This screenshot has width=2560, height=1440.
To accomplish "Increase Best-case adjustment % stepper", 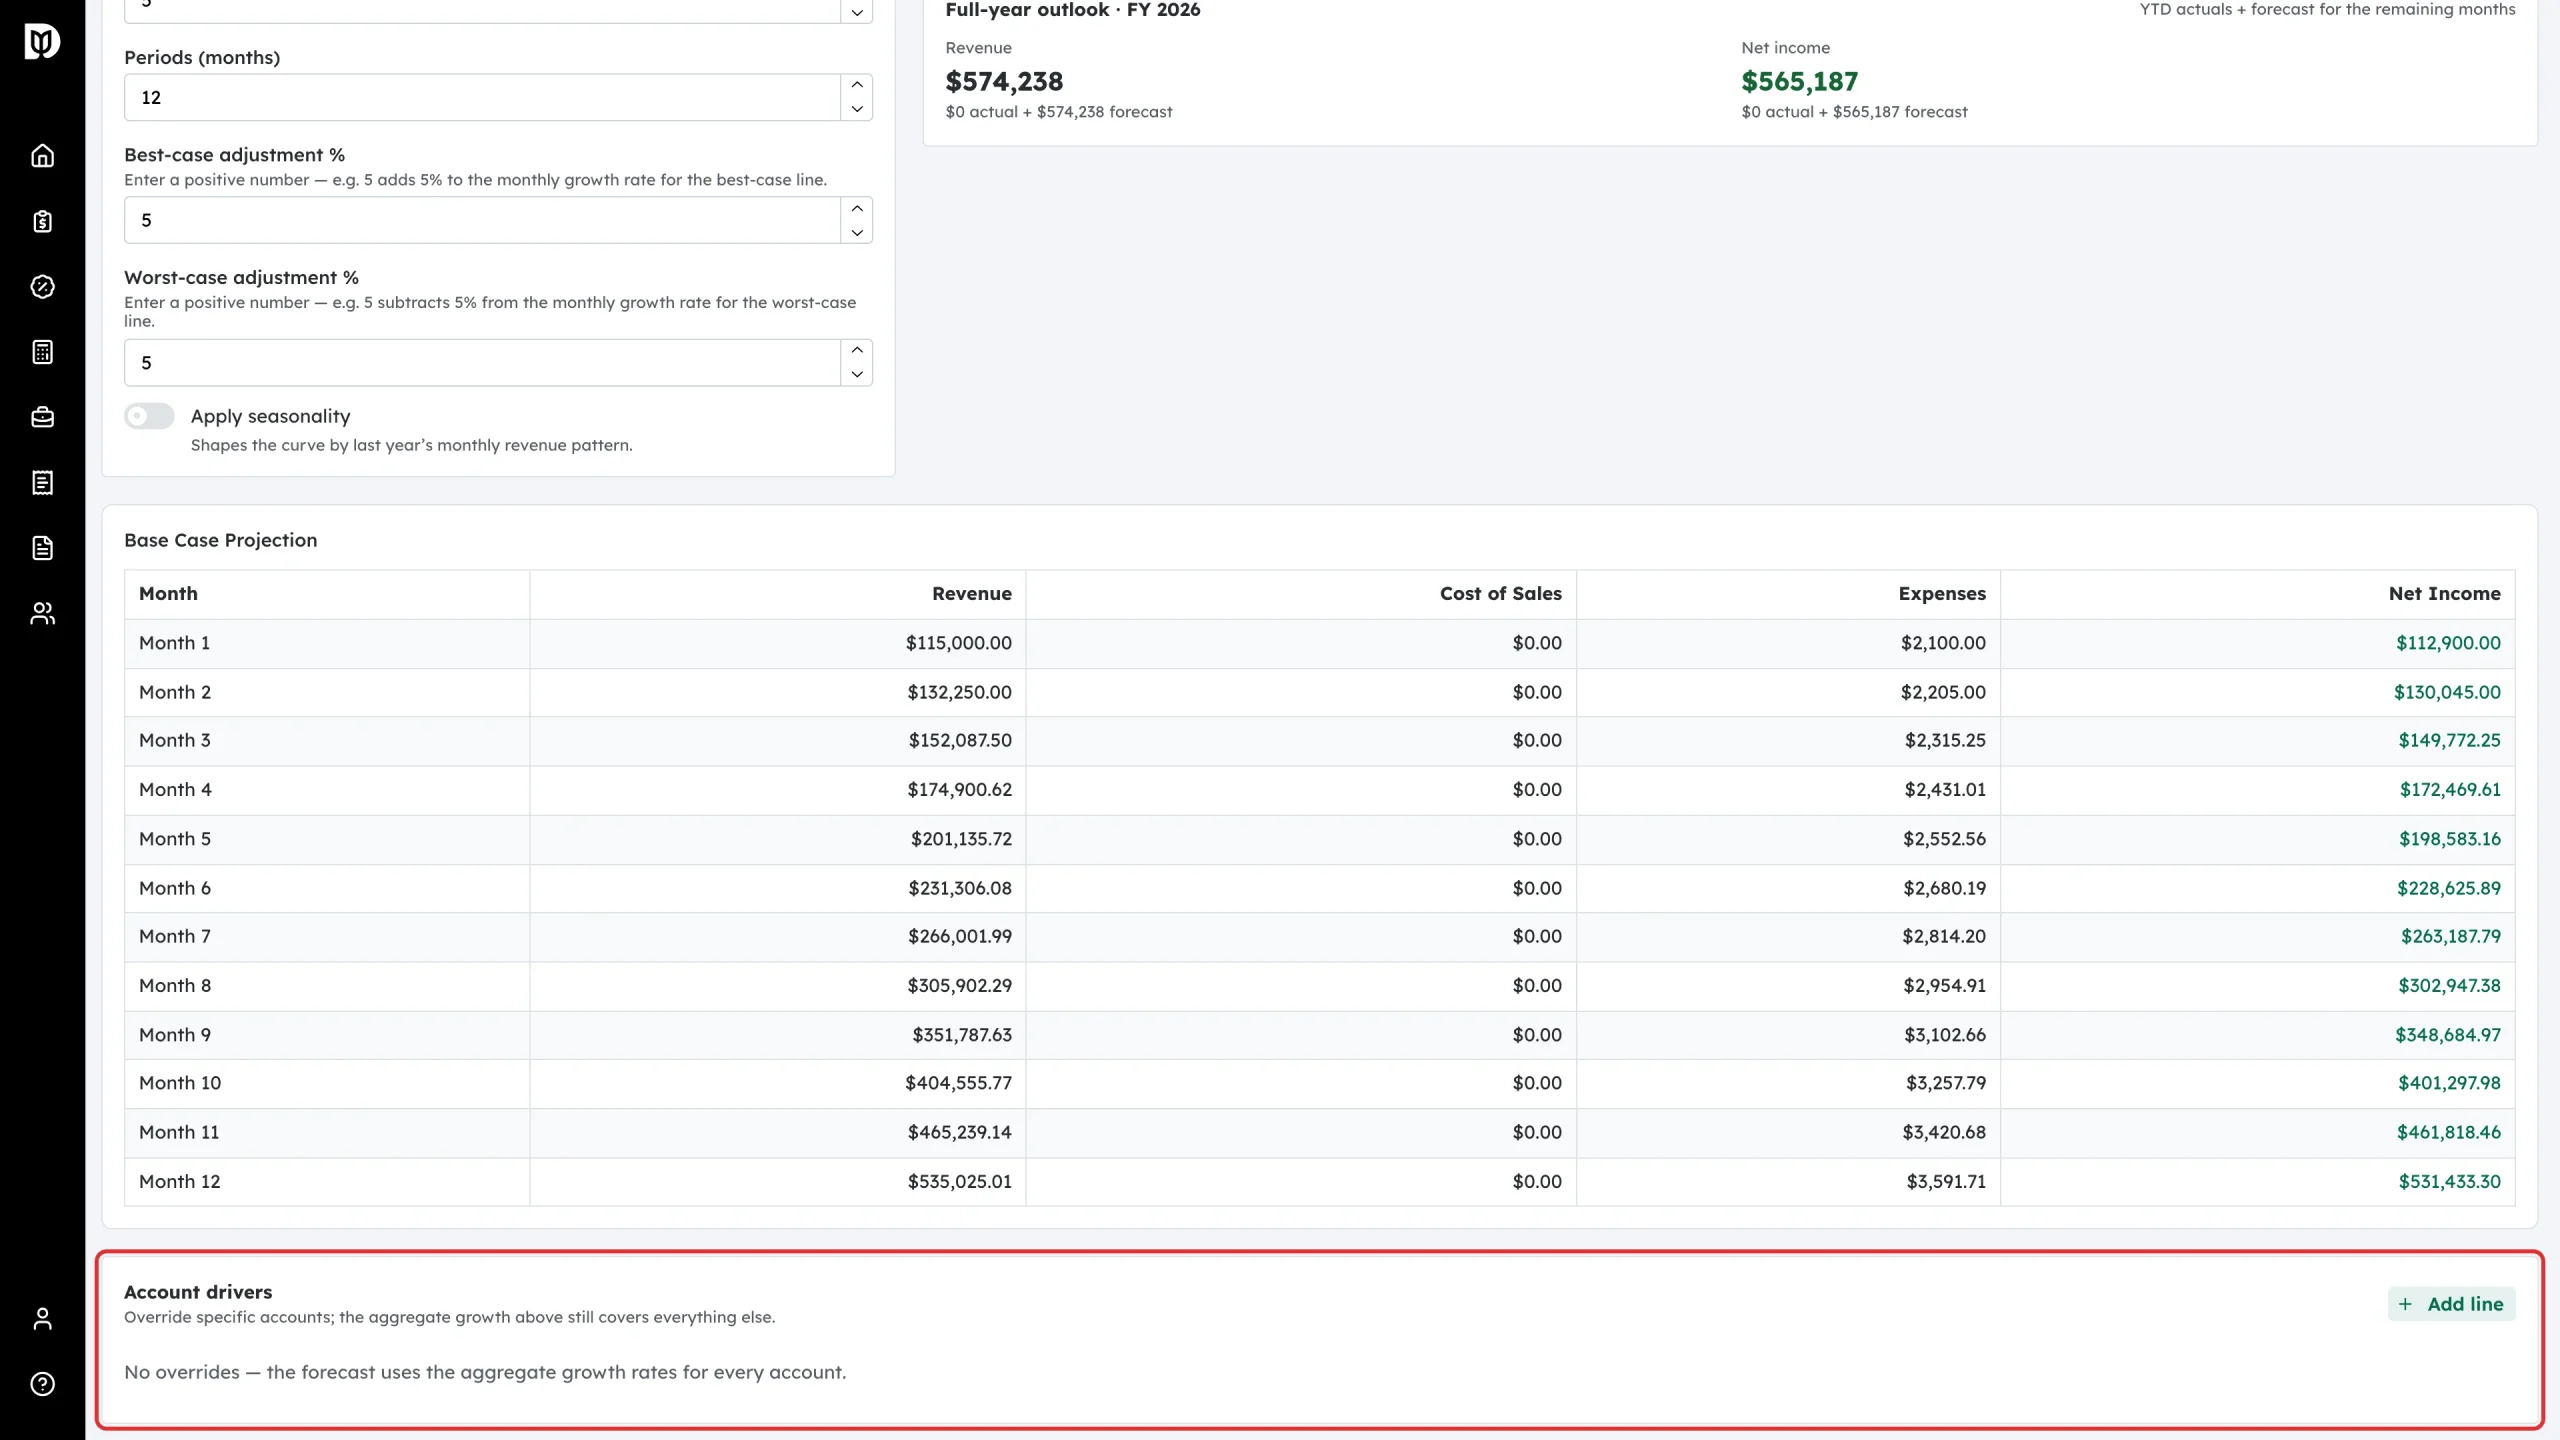I will [x=857, y=208].
